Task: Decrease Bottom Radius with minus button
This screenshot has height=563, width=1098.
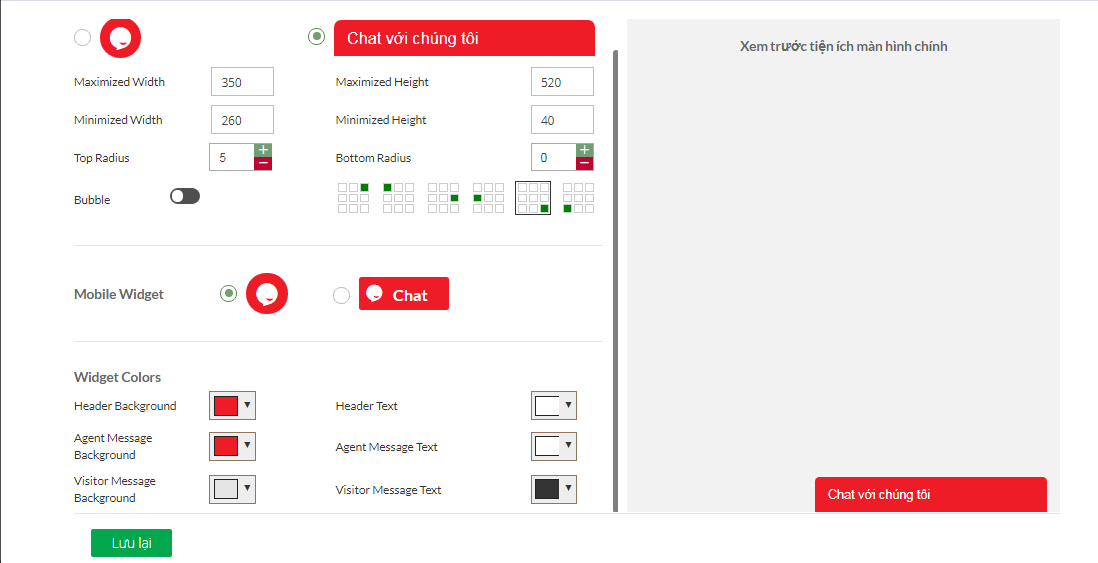Action: point(585,163)
